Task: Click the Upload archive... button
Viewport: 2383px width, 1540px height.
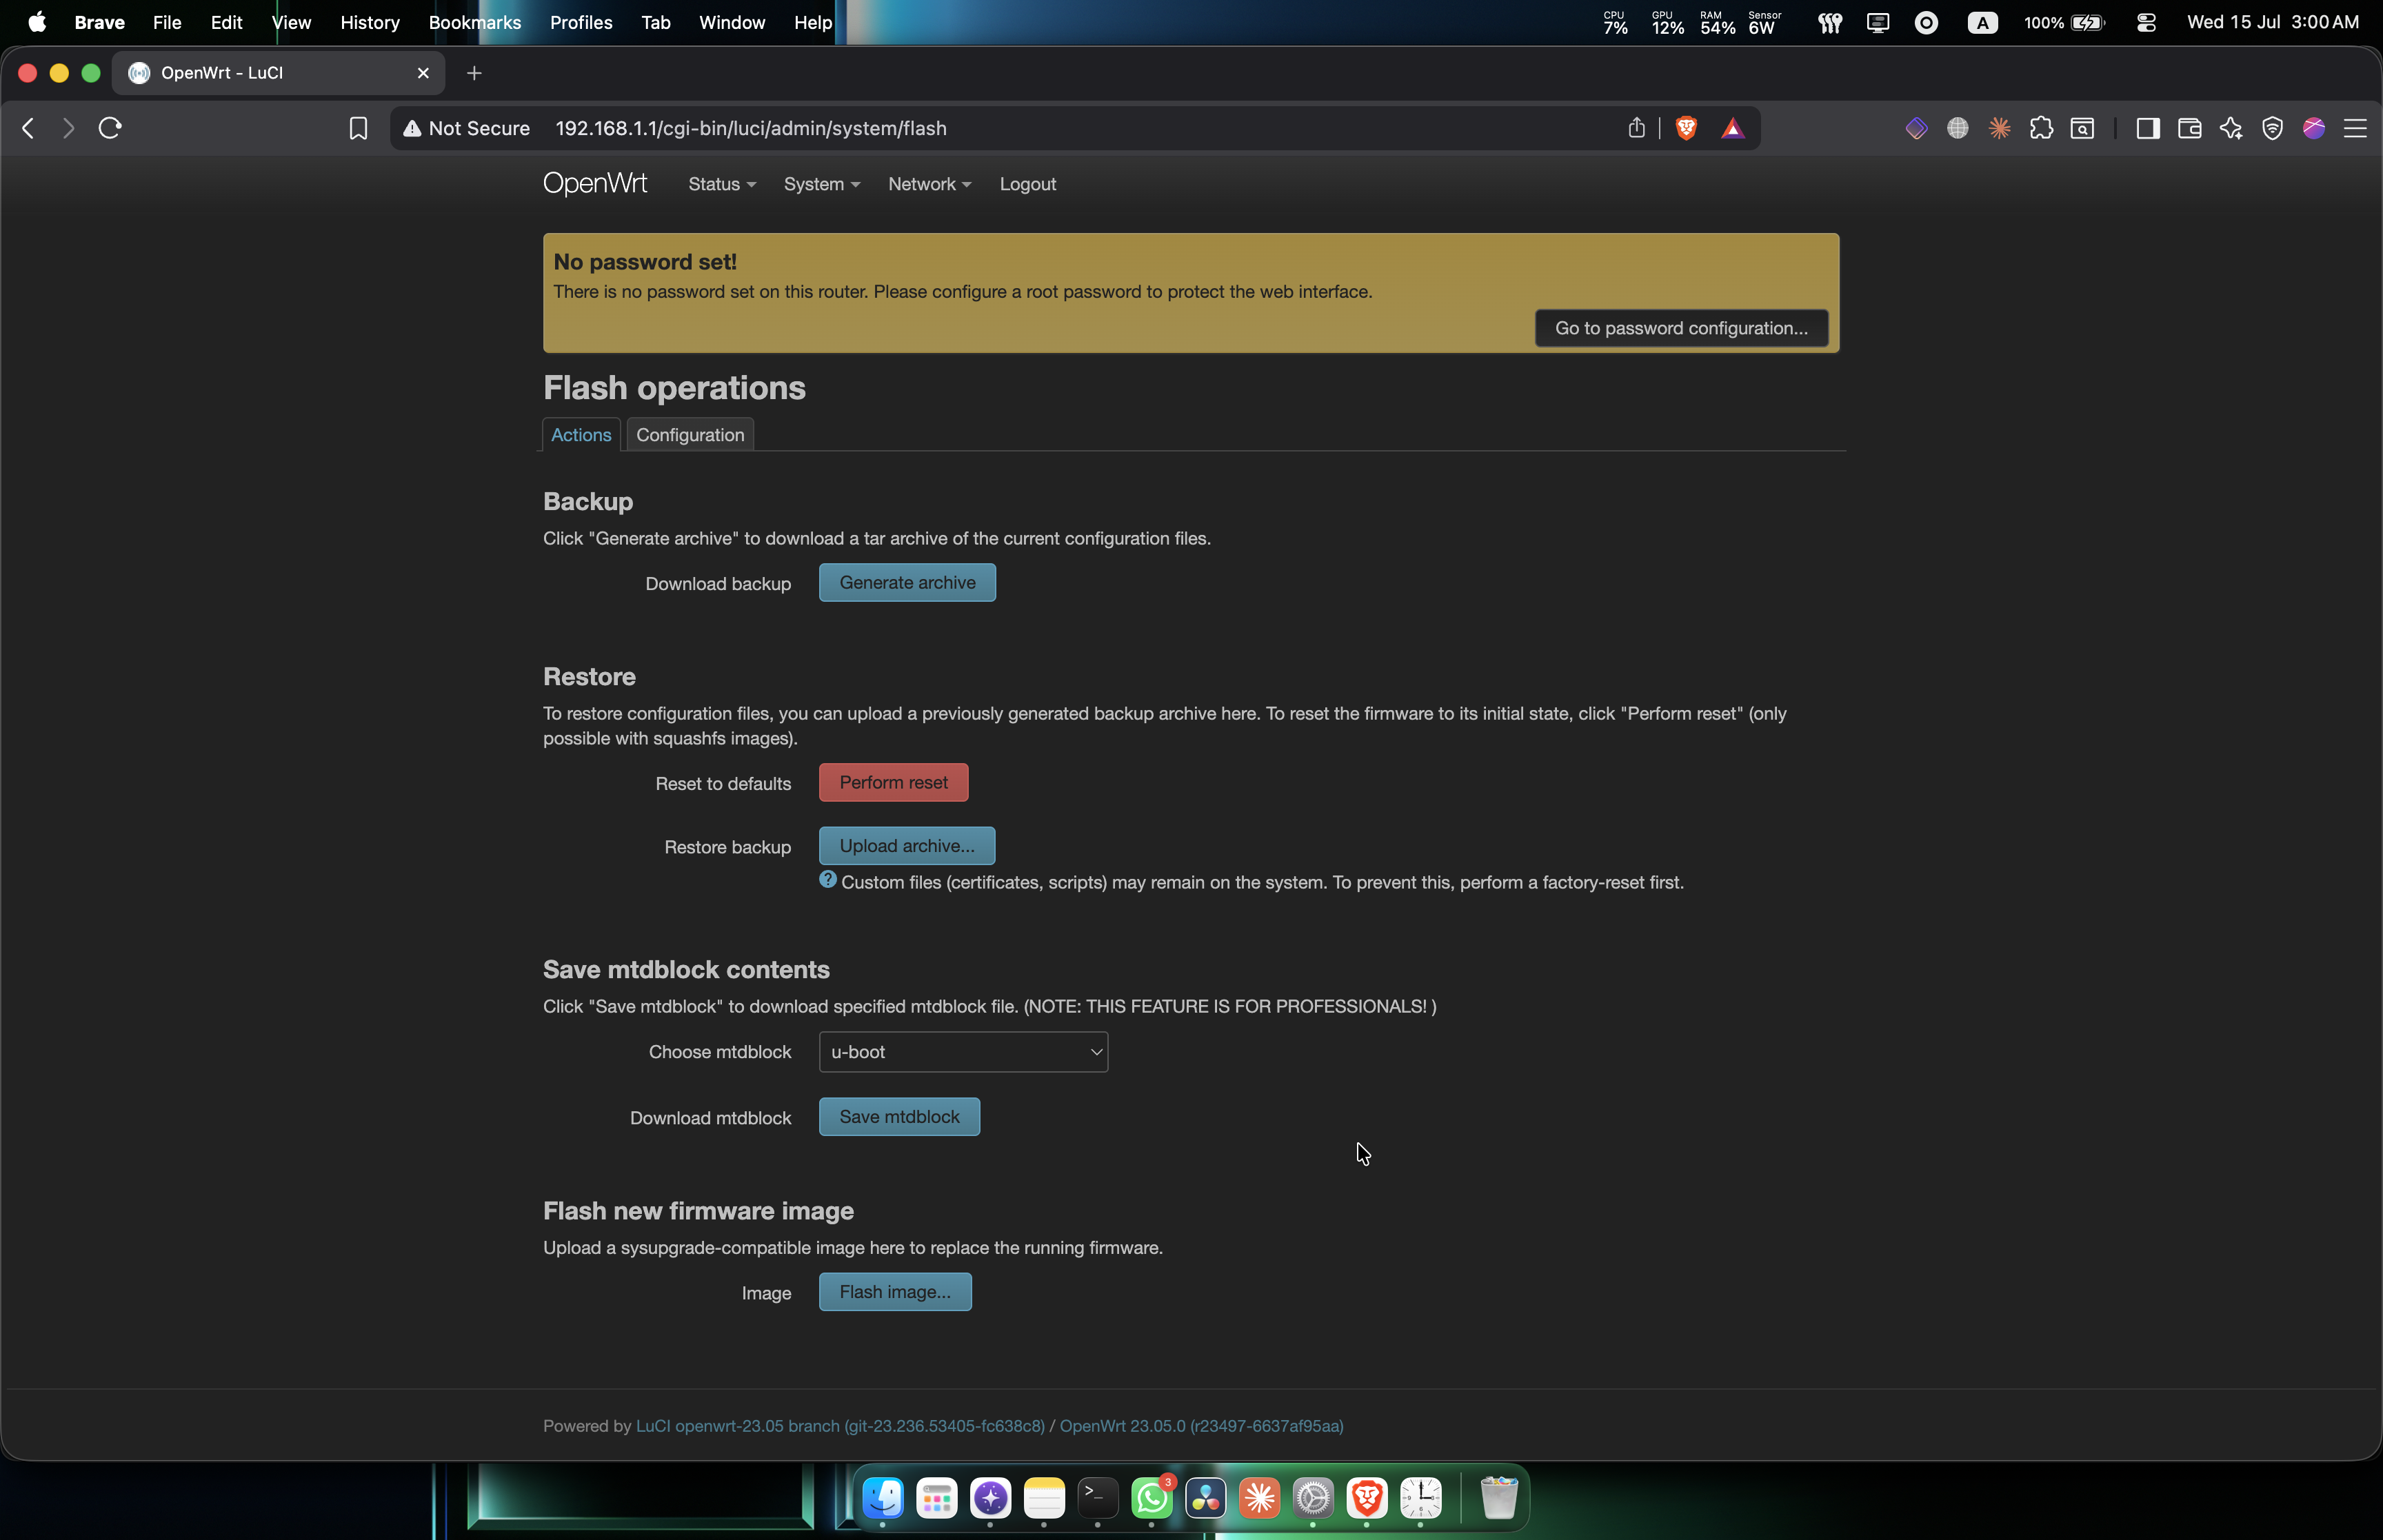Action: click(907, 846)
